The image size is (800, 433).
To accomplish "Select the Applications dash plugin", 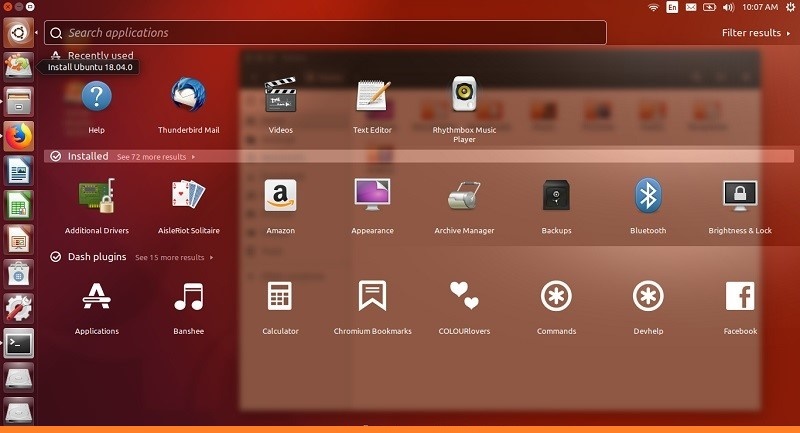I will click(x=96, y=296).
